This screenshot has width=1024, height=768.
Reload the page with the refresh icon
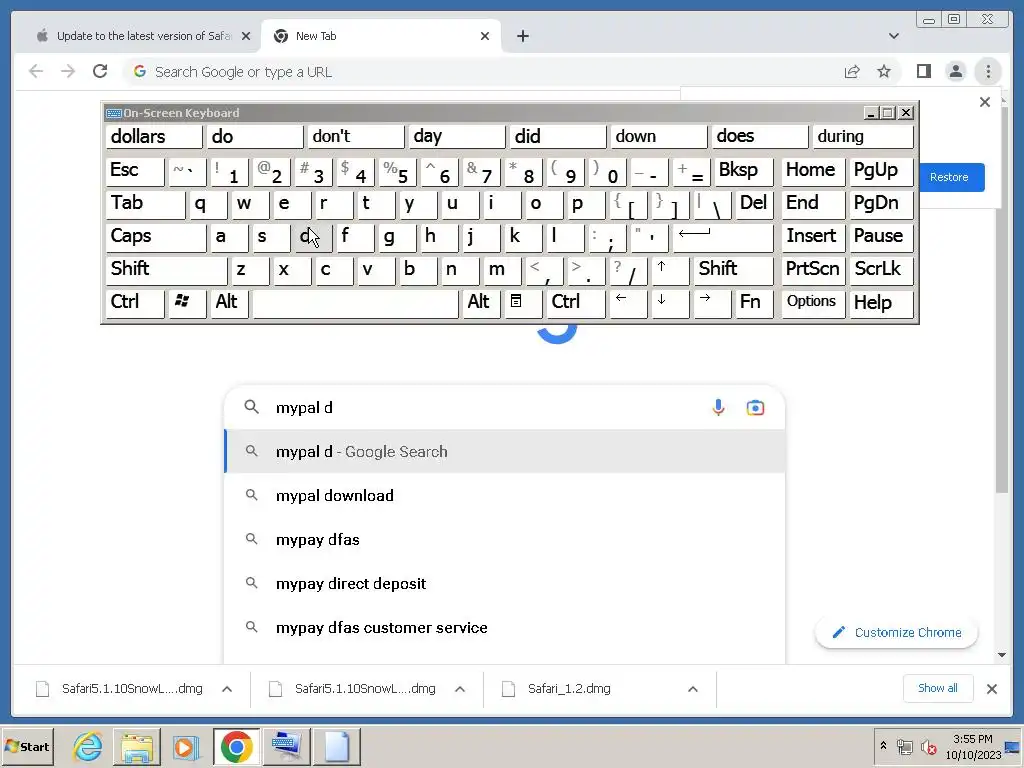(x=100, y=71)
